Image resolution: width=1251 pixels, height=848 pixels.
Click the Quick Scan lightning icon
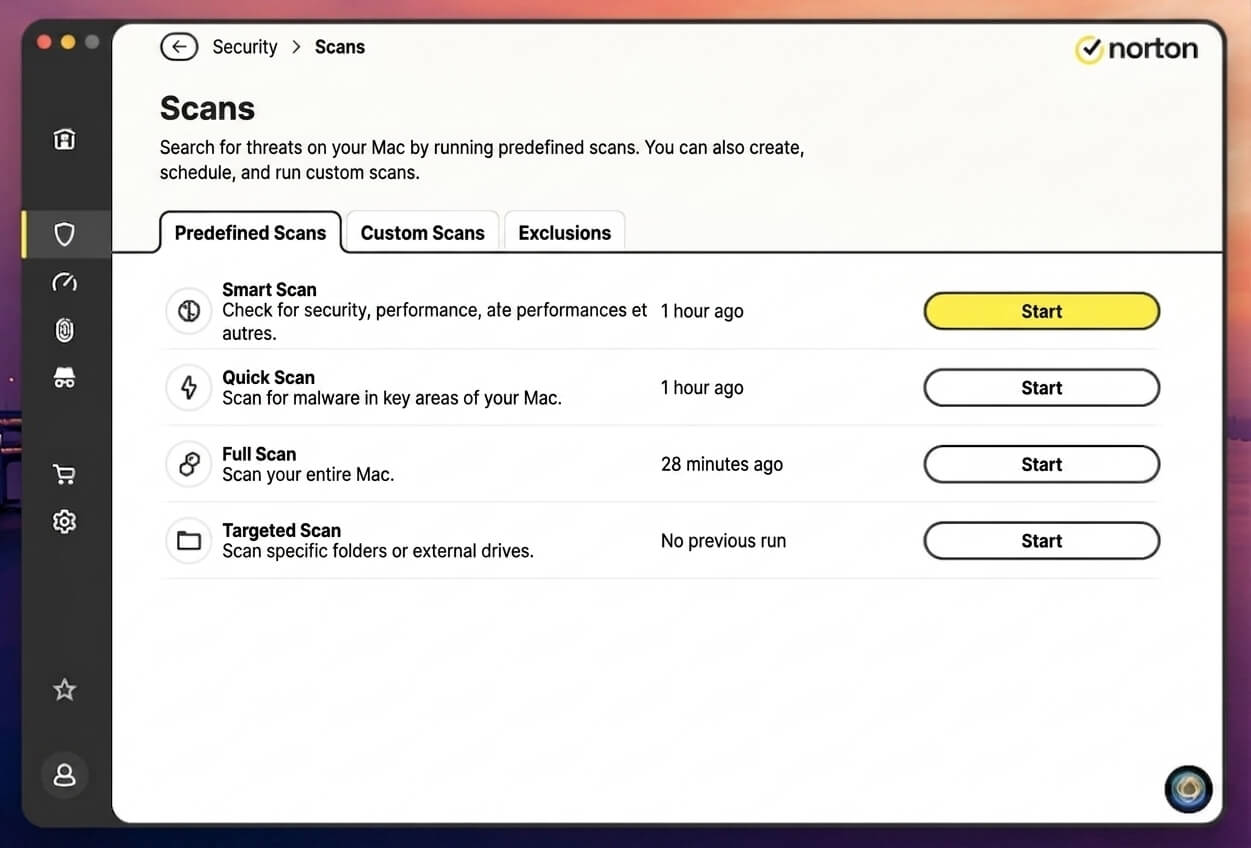[x=189, y=388]
